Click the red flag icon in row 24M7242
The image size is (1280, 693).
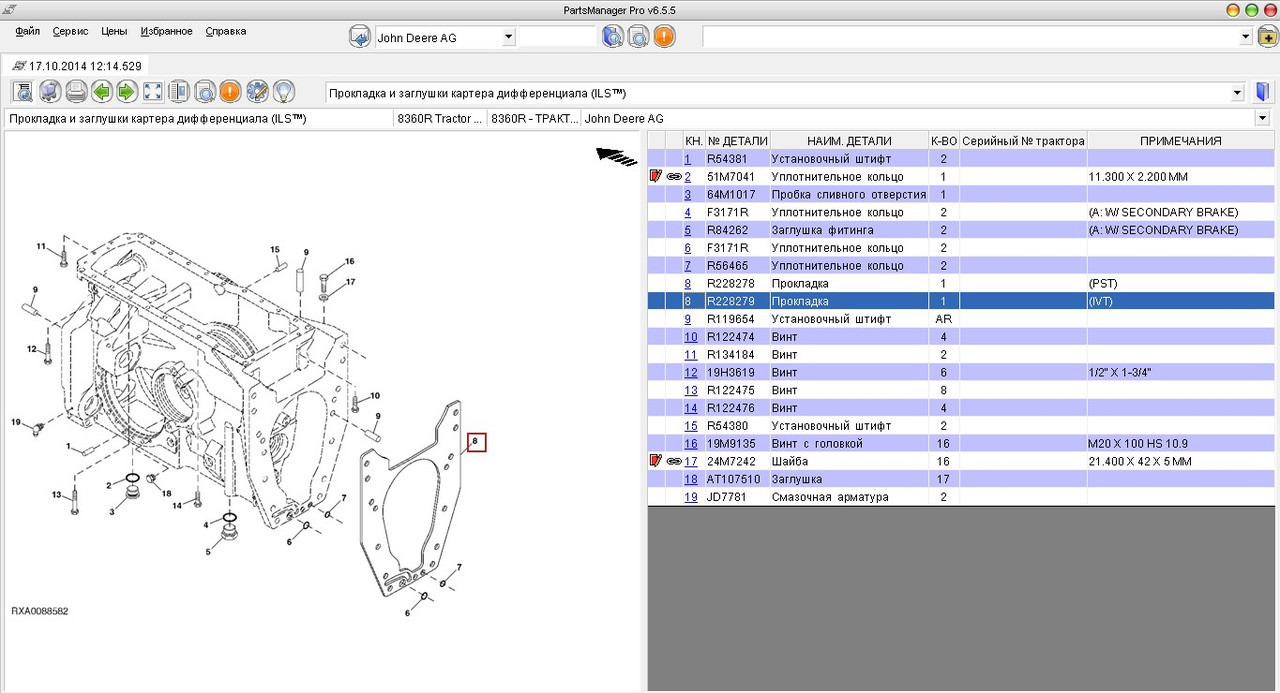pos(656,461)
